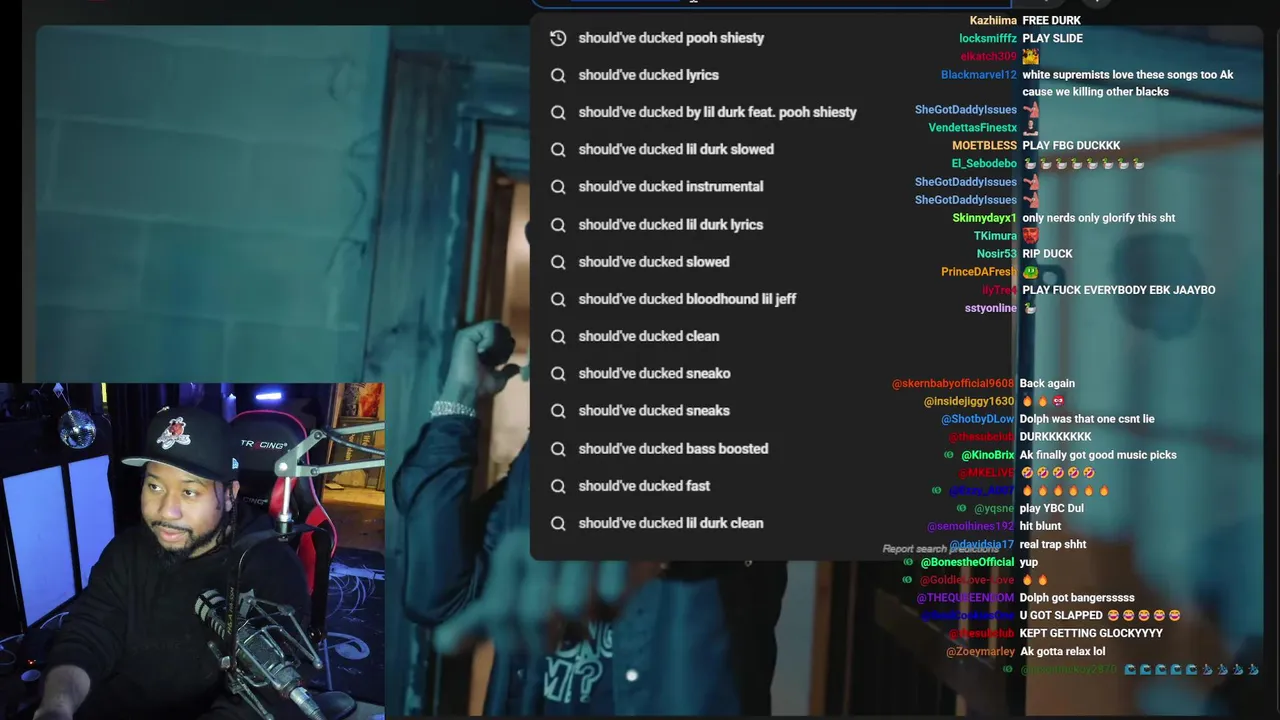The width and height of the screenshot is (1280, 720).
Task: Click the moderator wrench badge beside @BonestheOfficial
Action: [907, 562]
